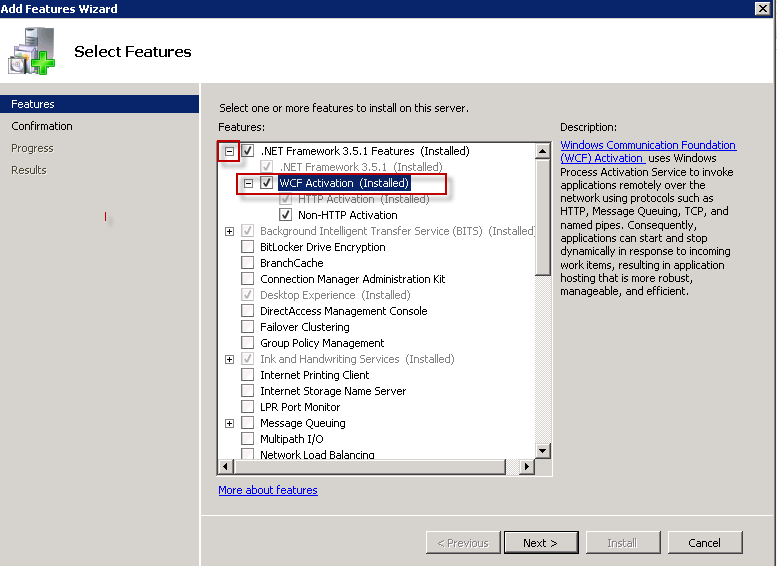
Task: Enable Internet Printing Client checkbox
Action: pyautogui.click(x=248, y=375)
